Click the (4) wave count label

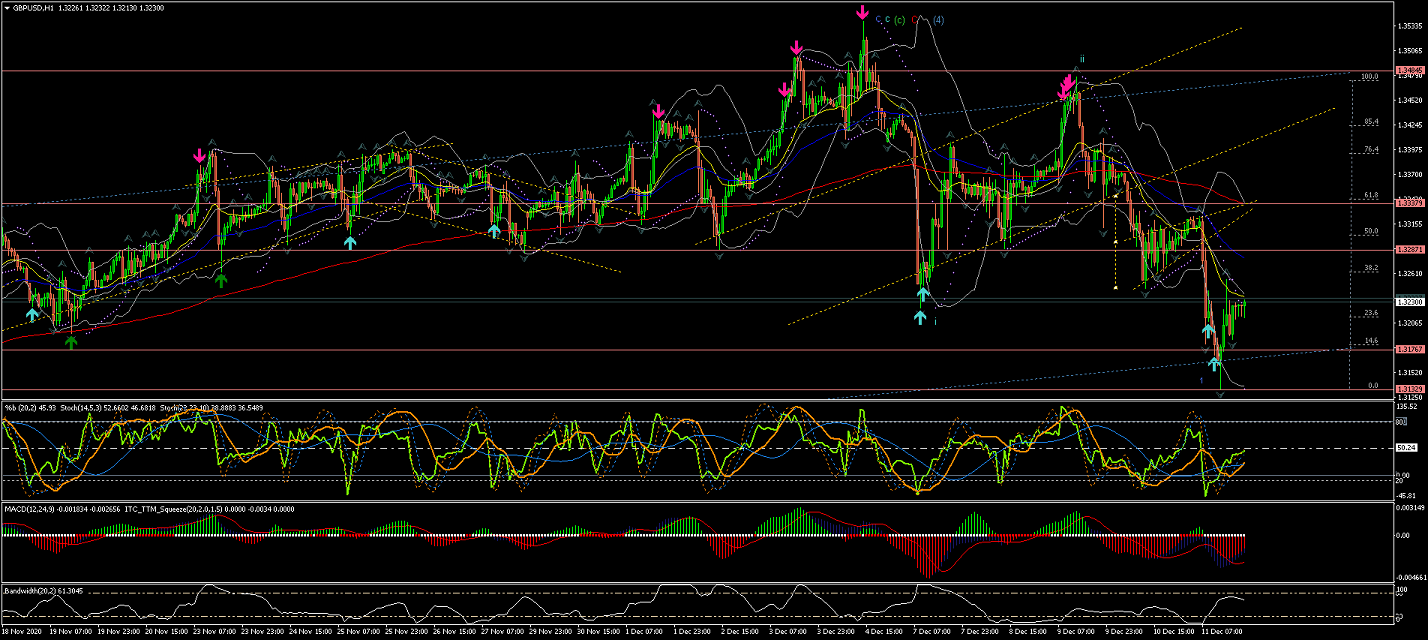pos(939,20)
